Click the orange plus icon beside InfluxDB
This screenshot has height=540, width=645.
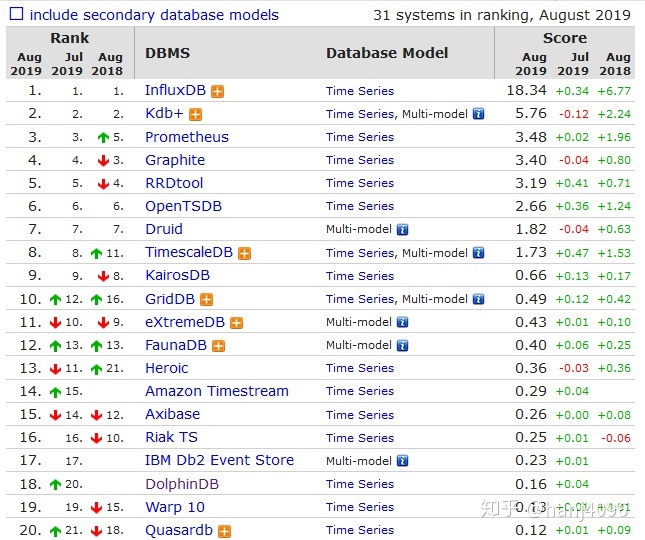click(217, 91)
